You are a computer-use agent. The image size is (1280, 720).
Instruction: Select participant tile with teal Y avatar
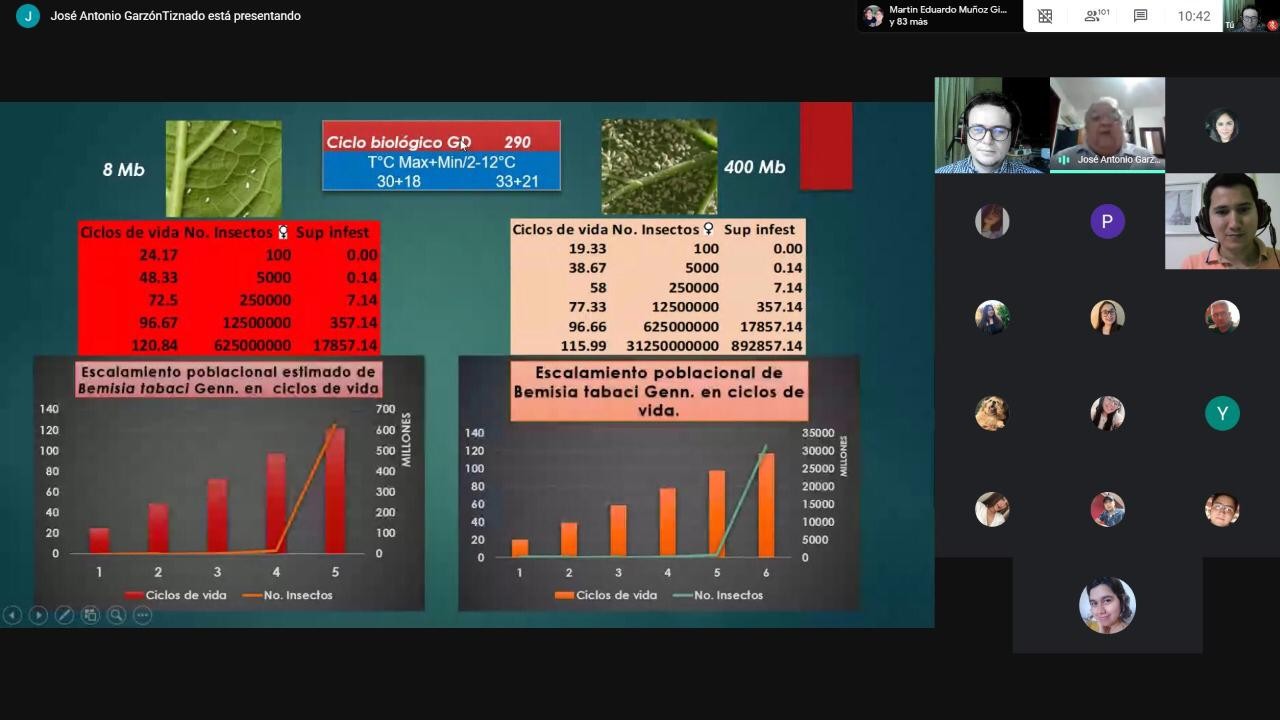(x=1222, y=413)
